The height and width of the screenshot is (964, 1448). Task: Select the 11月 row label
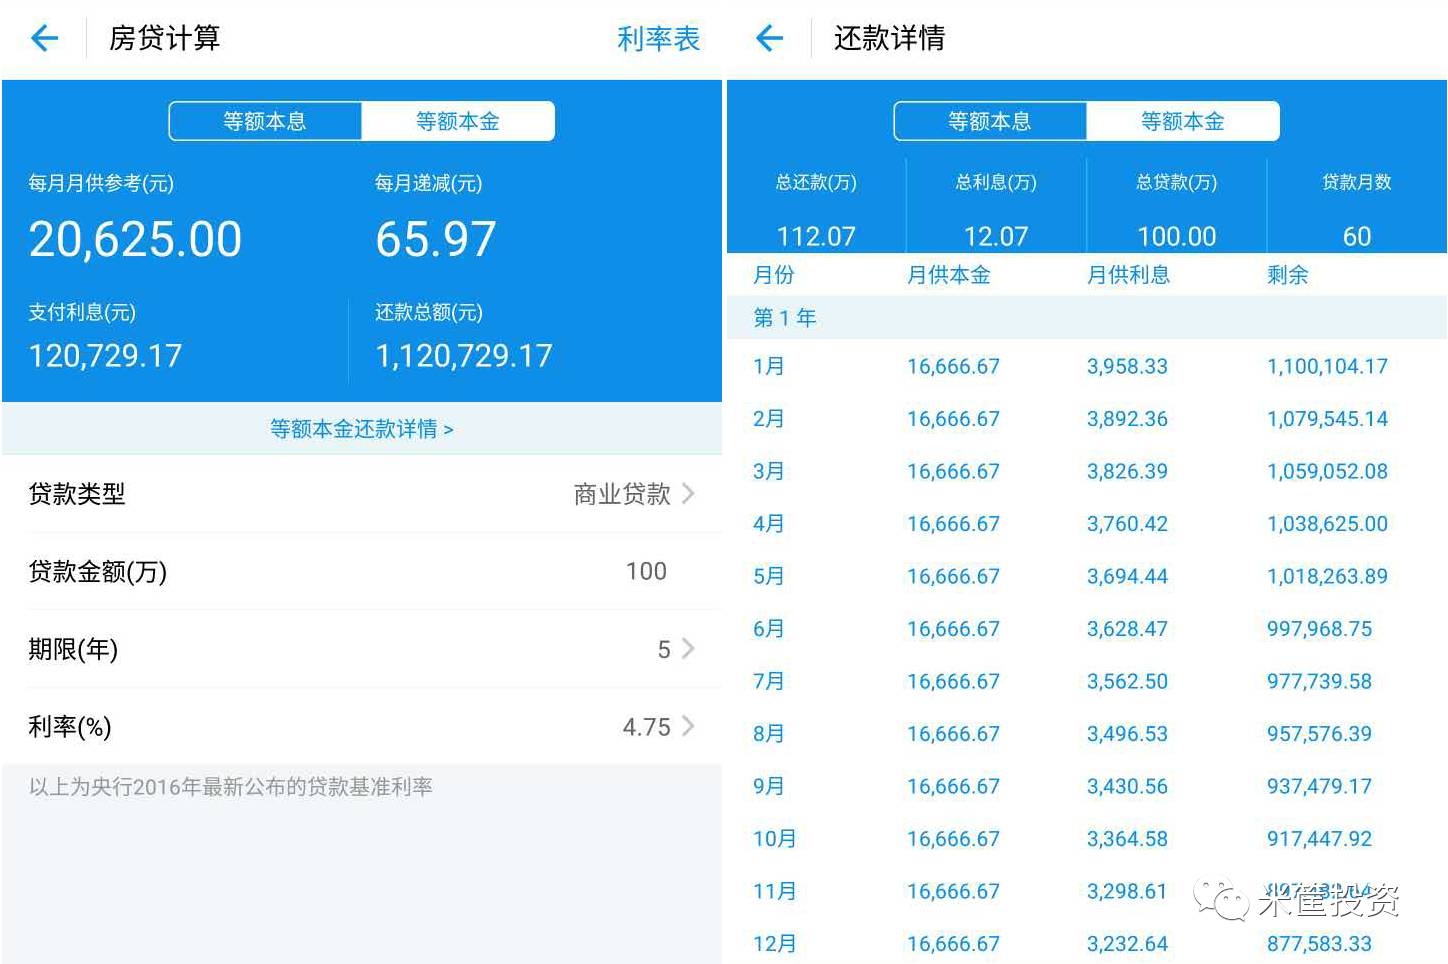pos(775,891)
